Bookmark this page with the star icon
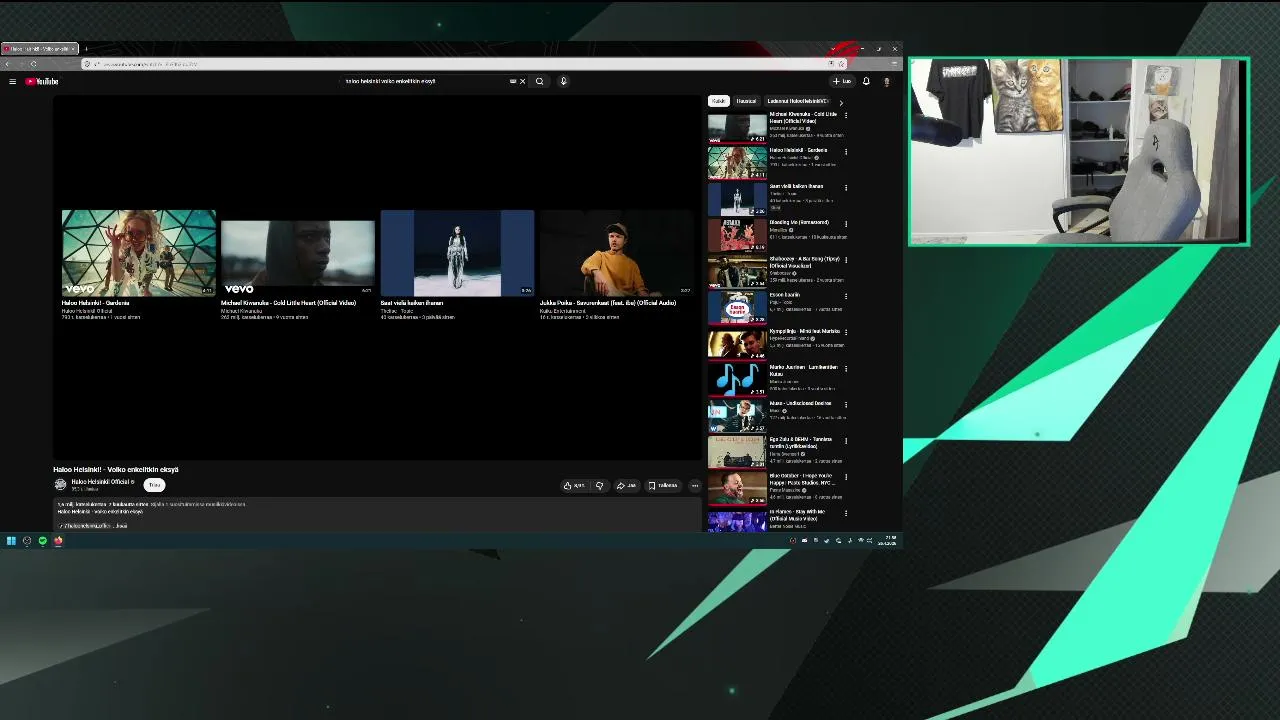 pyautogui.click(x=841, y=64)
